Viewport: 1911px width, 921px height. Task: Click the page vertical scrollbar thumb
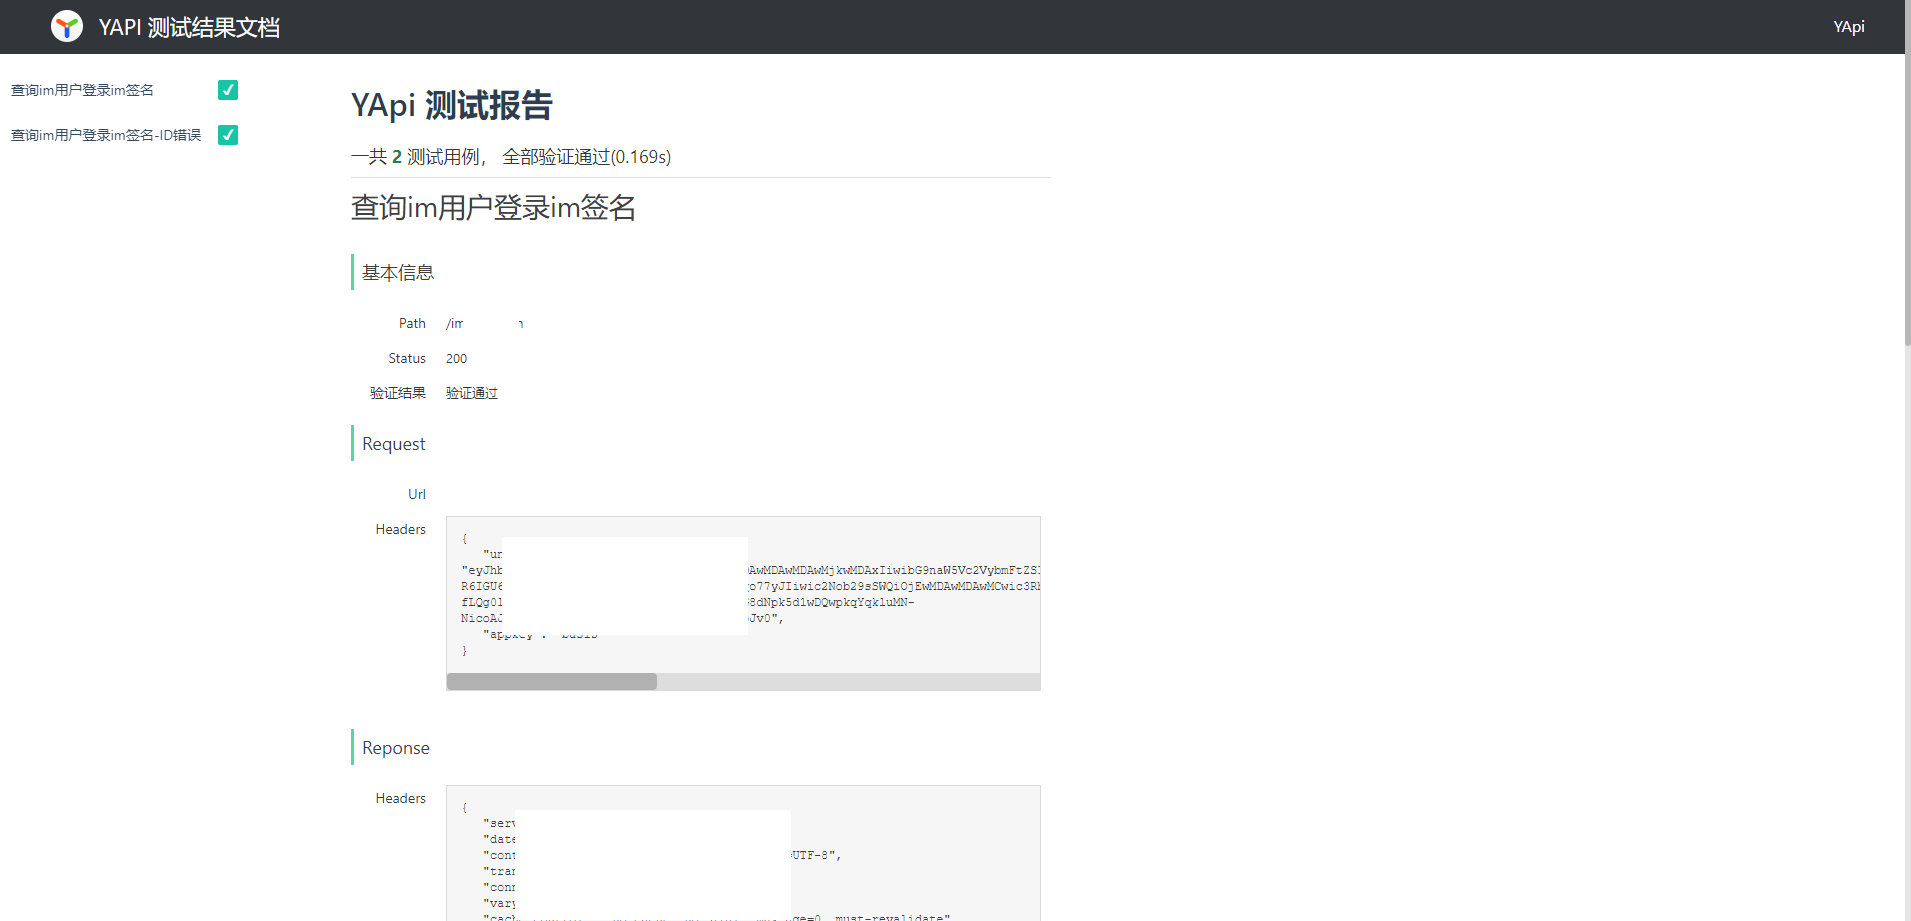click(1907, 173)
